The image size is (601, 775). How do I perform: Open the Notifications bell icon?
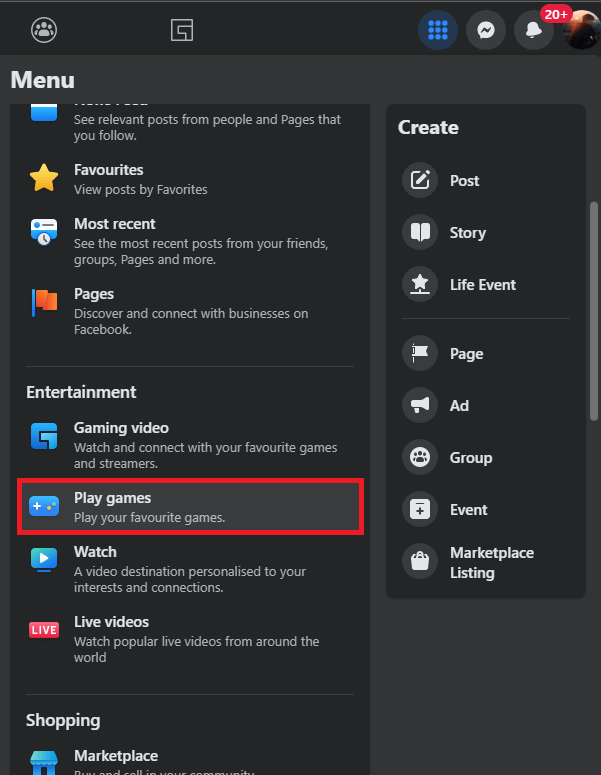[x=534, y=30]
